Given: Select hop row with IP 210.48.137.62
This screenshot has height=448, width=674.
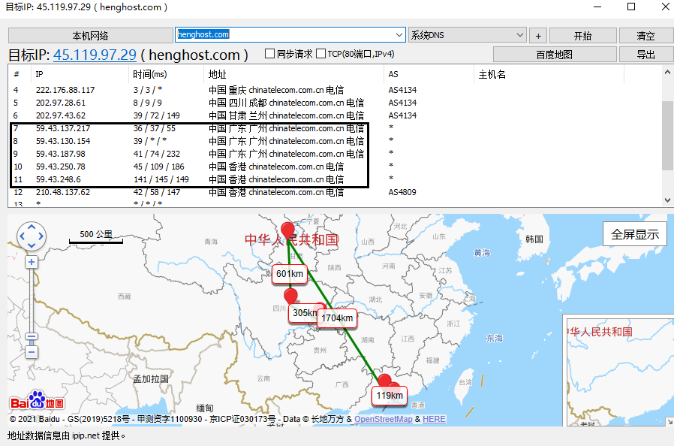Looking at the screenshot, I should (x=335, y=192).
